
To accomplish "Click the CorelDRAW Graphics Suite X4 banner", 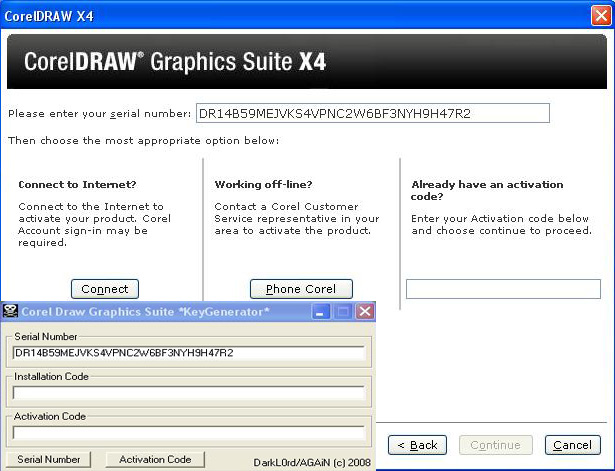I will [307, 61].
